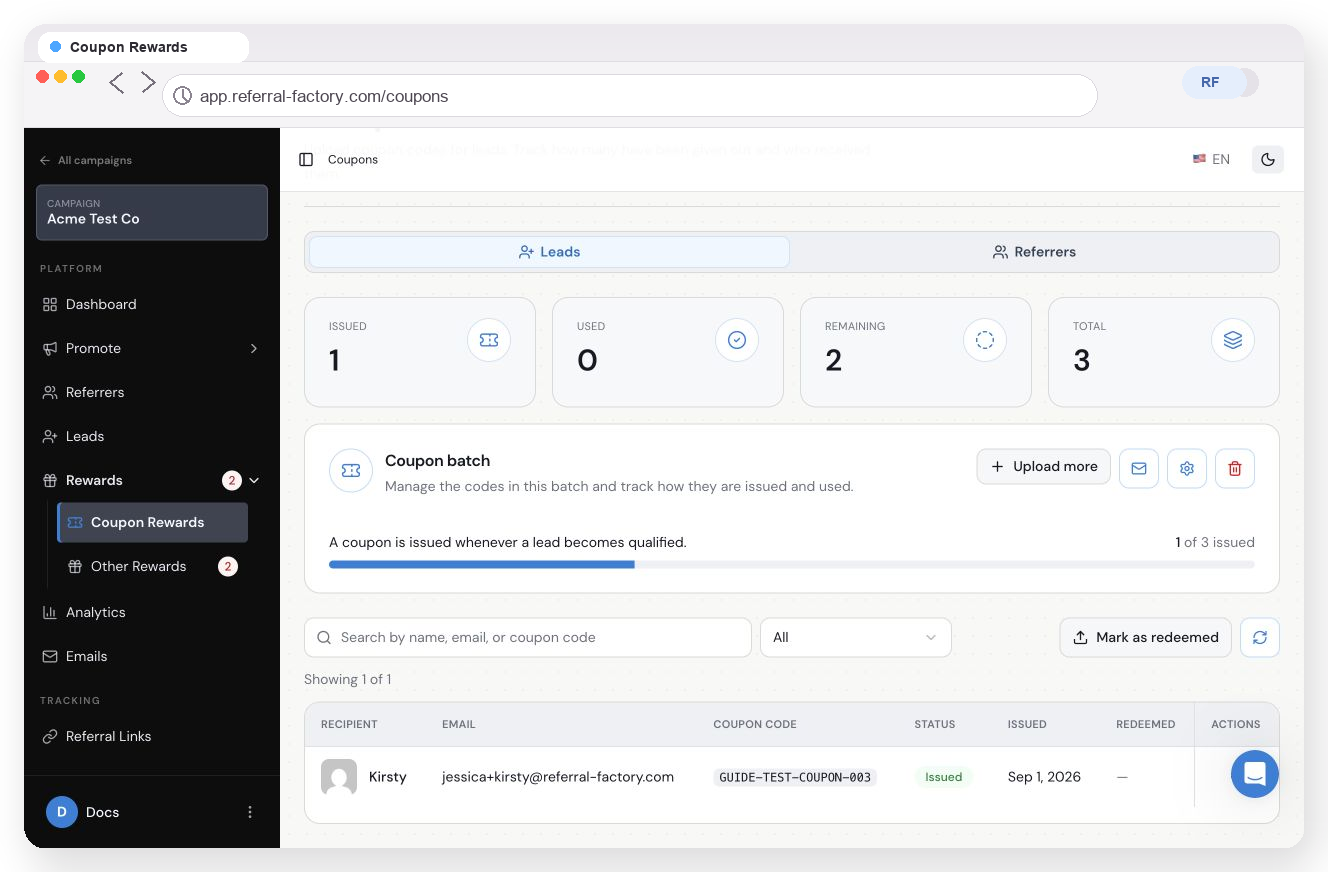Click the Upload more button
This screenshot has width=1328, height=872.
coord(1044,467)
